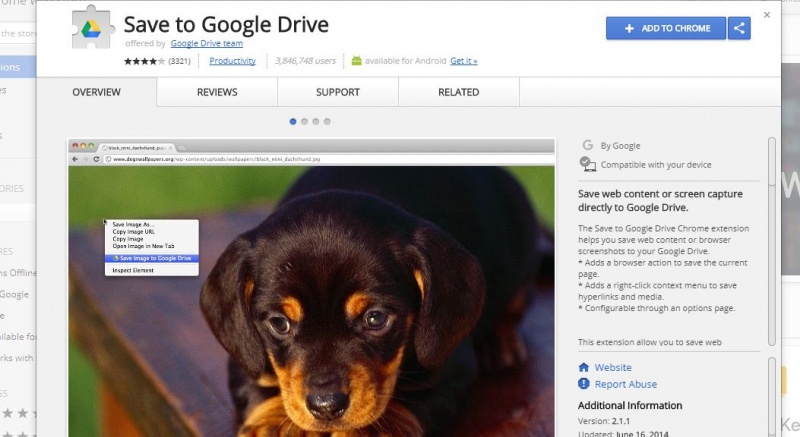Click the description panel scrollbar
Screen dimensions: 800x437
(x=771, y=242)
